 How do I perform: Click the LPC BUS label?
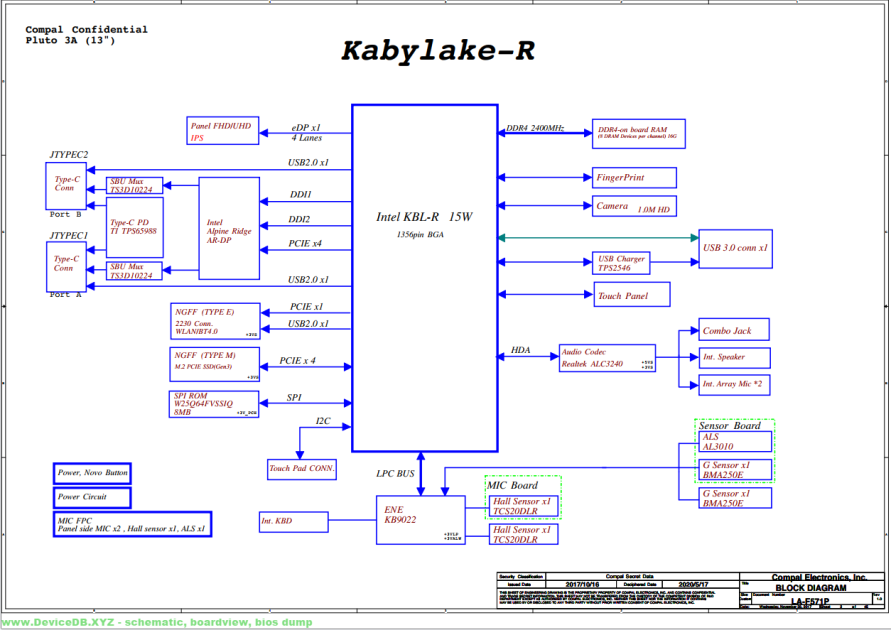(395, 474)
